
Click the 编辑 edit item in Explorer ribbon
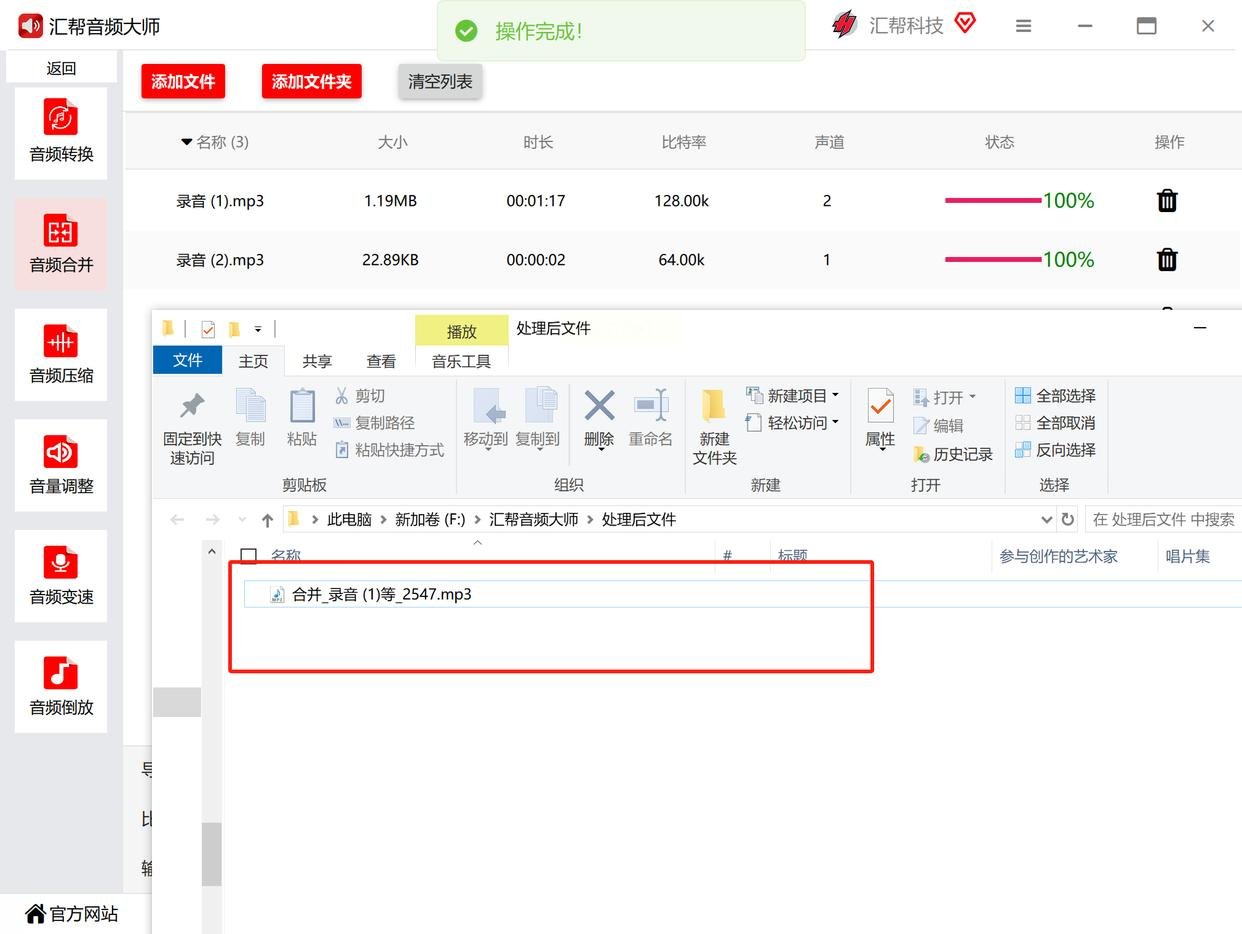click(939, 426)
